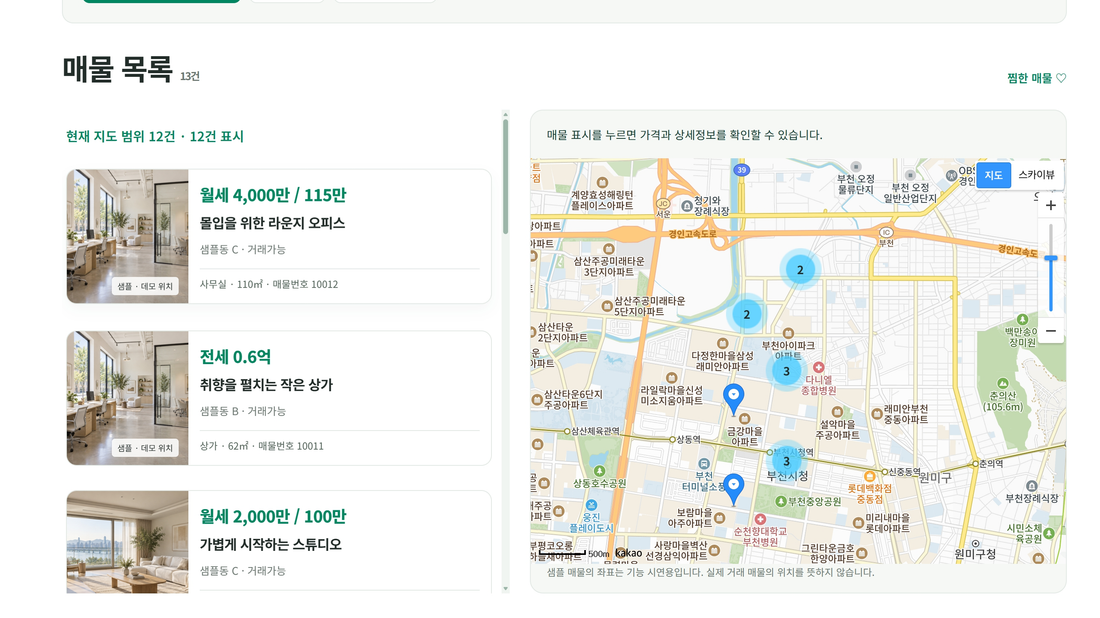Click text 상가 · 62㎡ · 매물번호 10011
The height and width of the screenshot is (618, 1100).
pyautogui.click(x=262, y=445)
